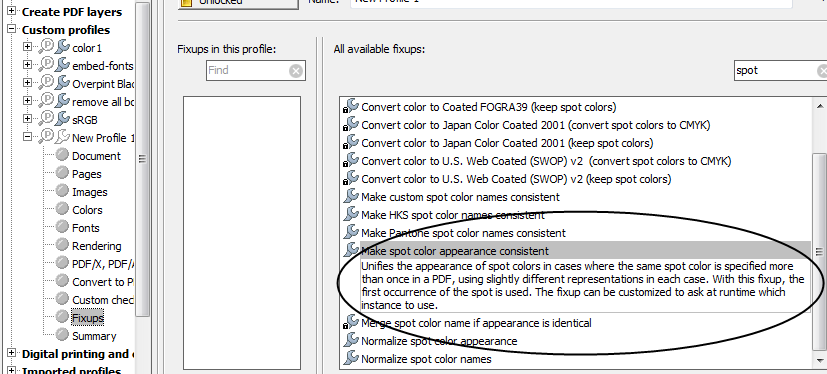The width and height of the screenshot is (827, 374).
Task: Clear the Fixups in this profile Find field
Action: (296, 70)
